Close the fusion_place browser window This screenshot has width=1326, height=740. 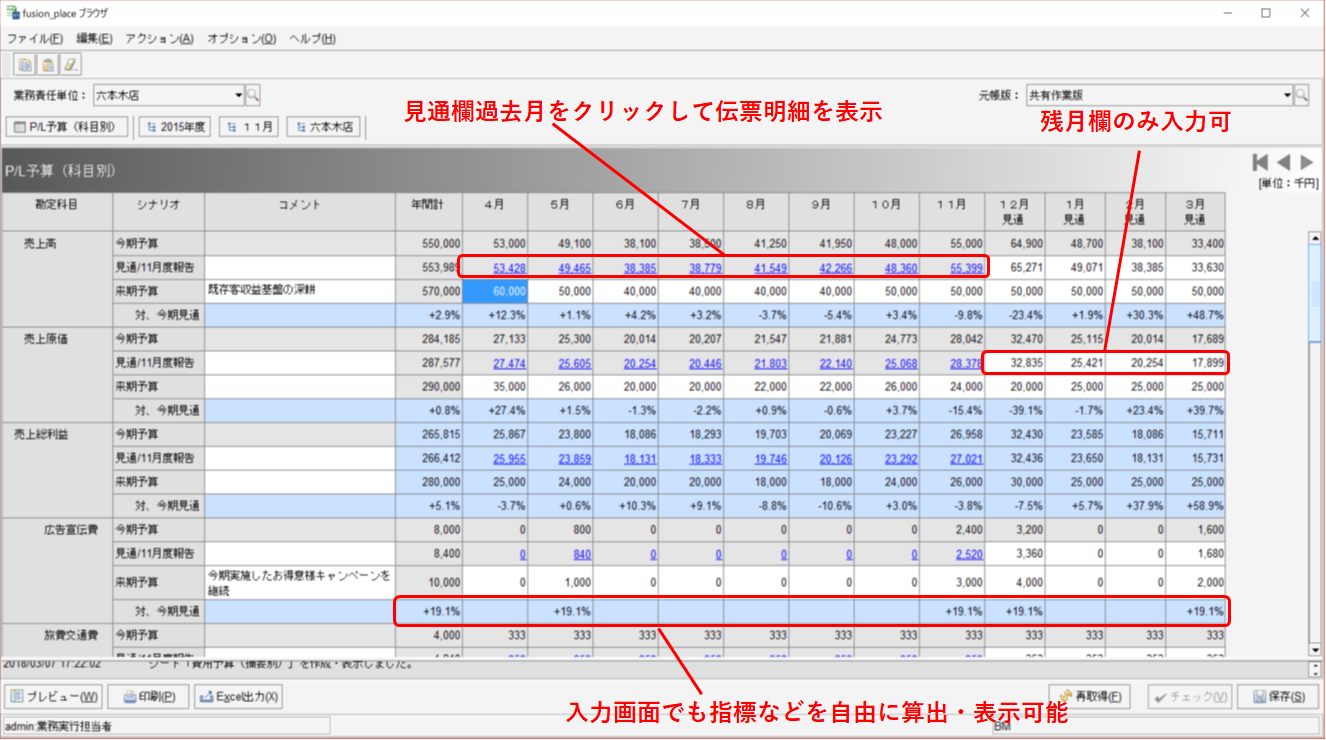tap(1303, 13)
